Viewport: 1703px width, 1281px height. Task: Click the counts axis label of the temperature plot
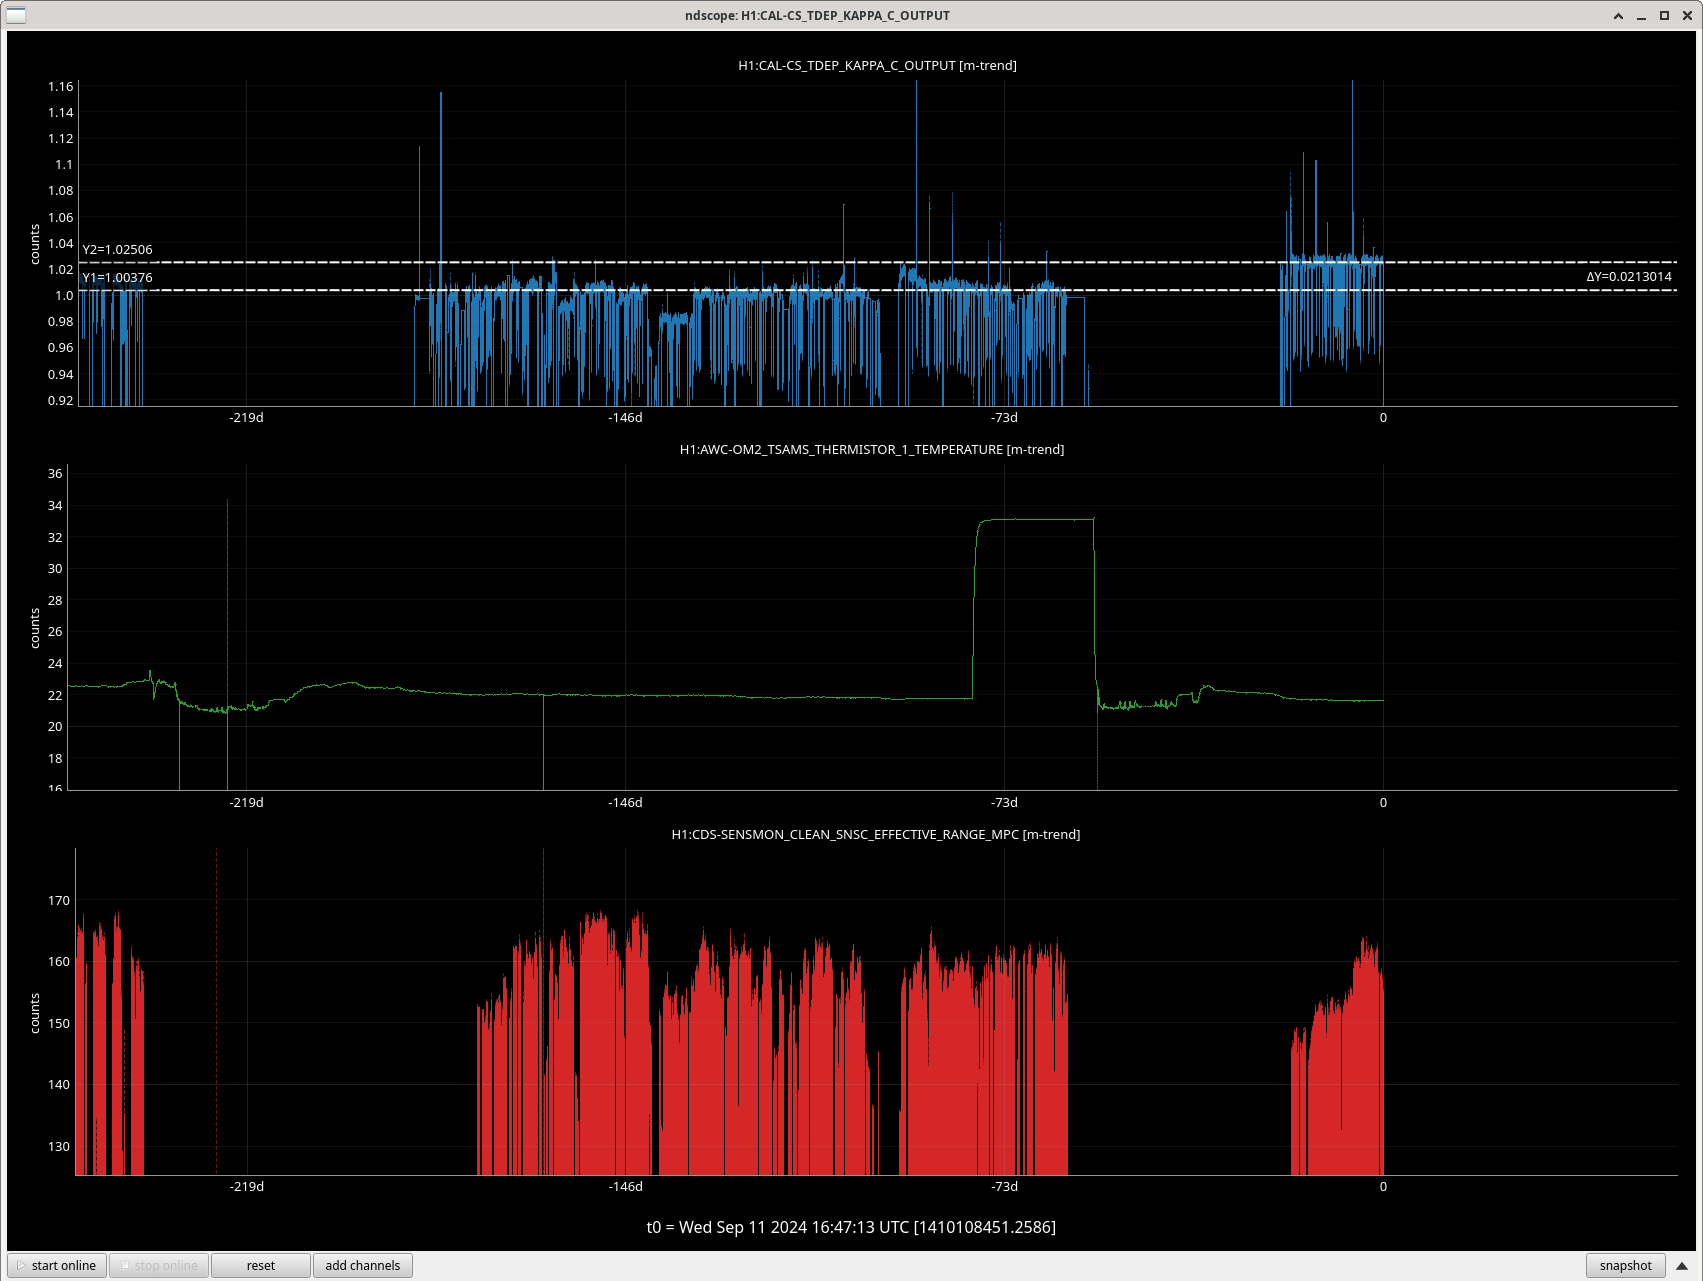point(35,628)
